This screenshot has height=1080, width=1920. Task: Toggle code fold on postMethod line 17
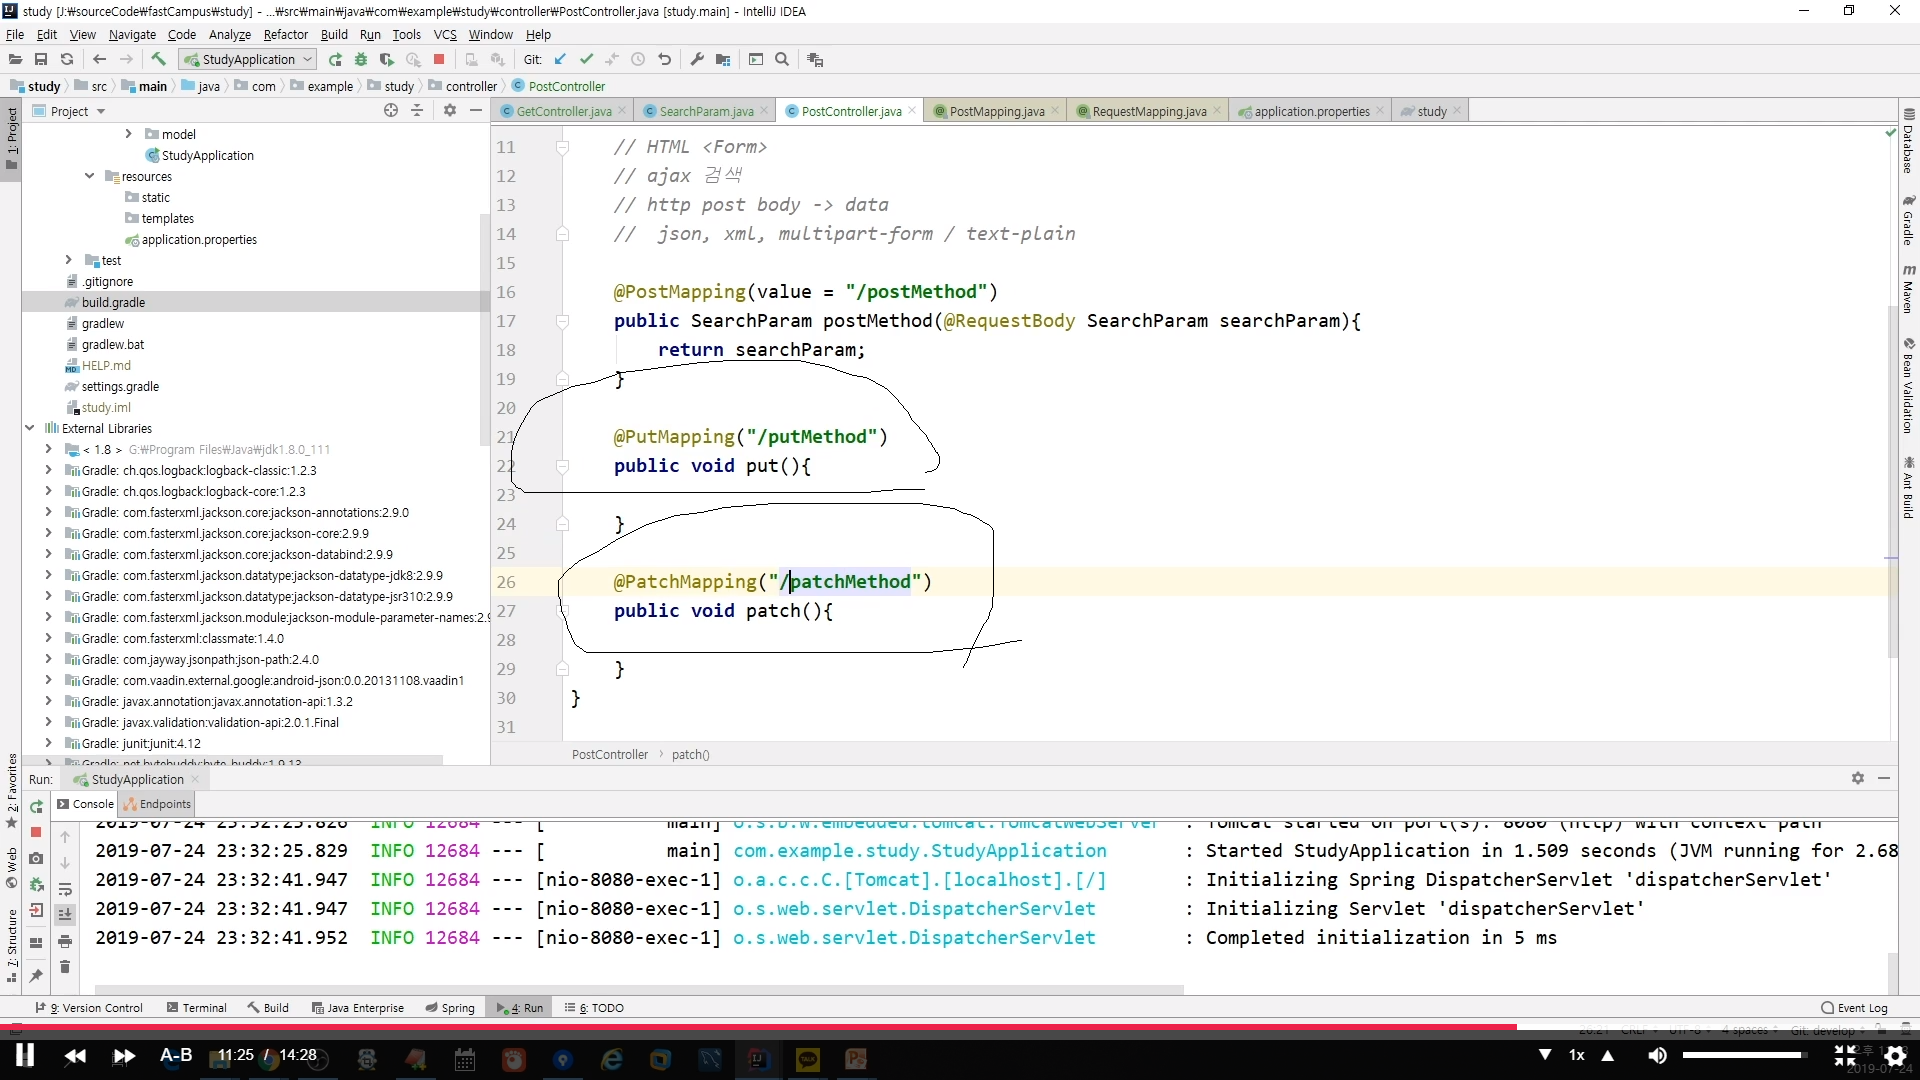point(562,321)
